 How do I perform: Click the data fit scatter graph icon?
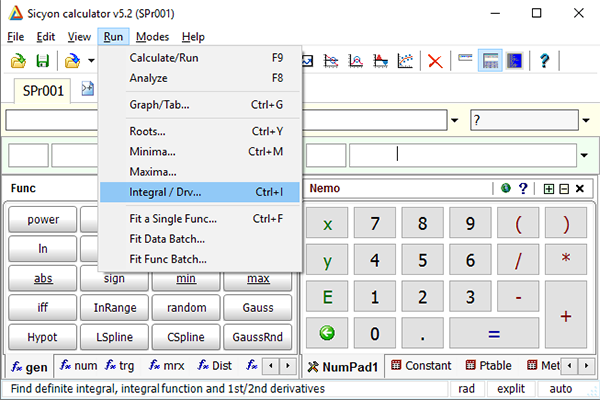coord(405,60)
